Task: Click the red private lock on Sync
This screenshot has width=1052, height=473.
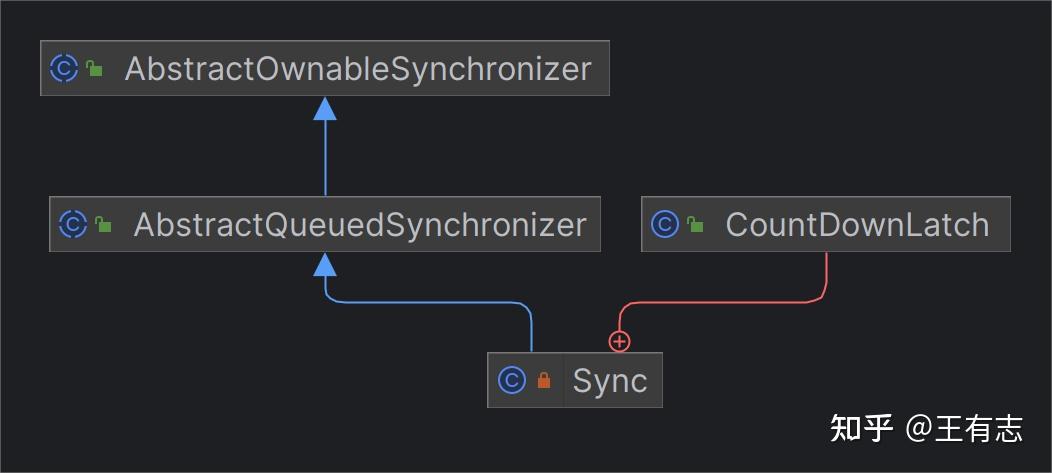Action: pyautogui.click(x=543, y=381)
